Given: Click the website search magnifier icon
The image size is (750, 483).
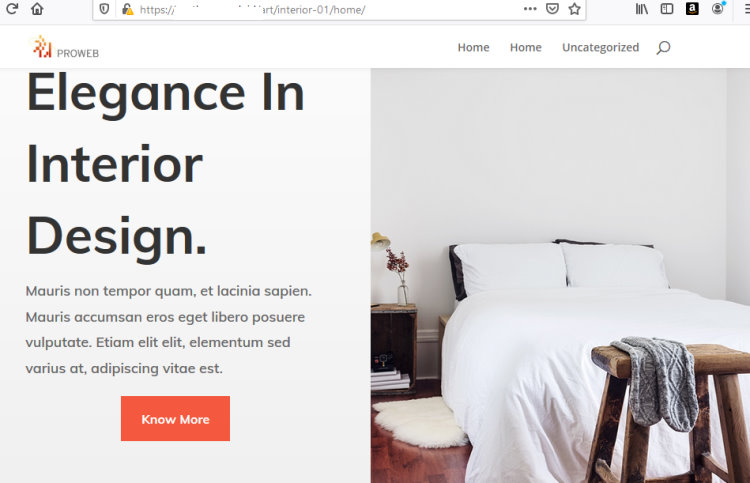Looking at the screenshot, I should [x=663, y=47].
